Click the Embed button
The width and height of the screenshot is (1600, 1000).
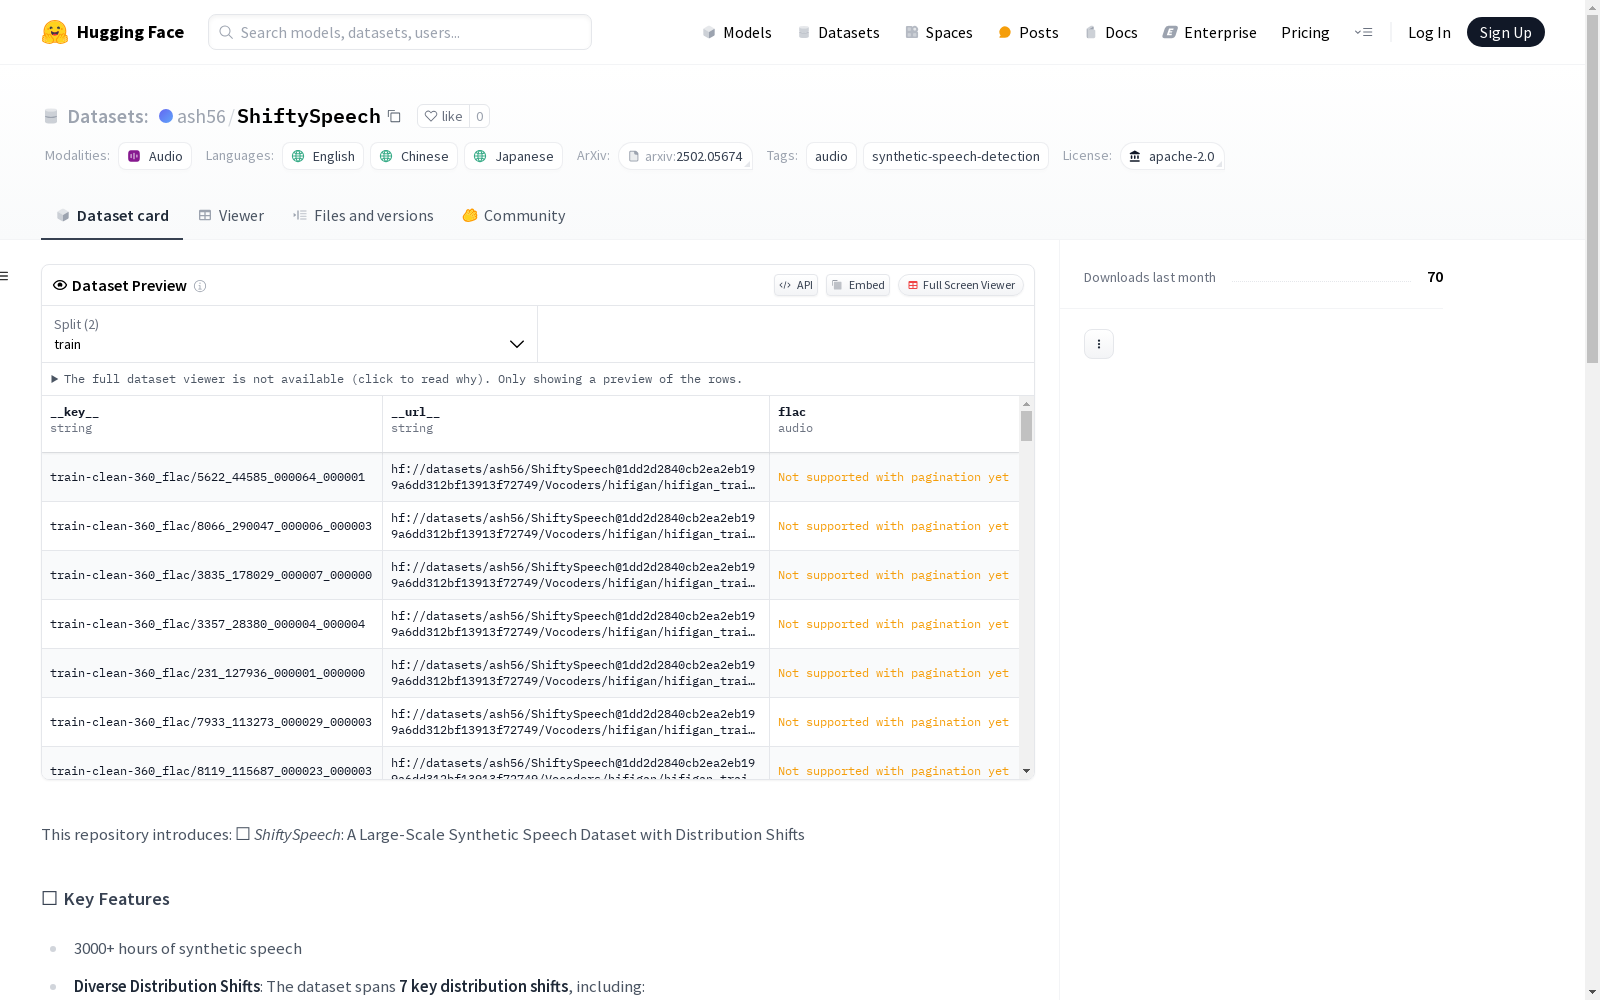[858, 285]
